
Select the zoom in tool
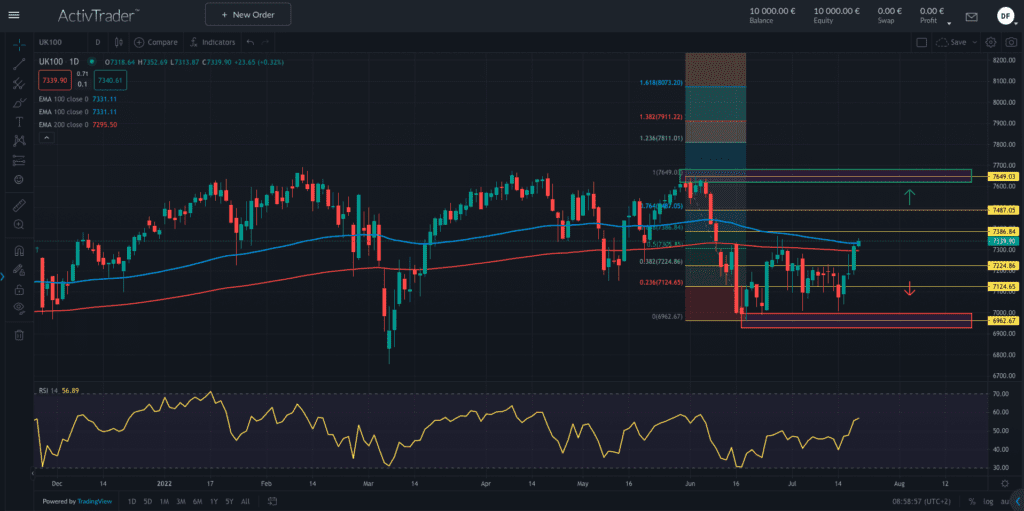(x=19, y=225)
